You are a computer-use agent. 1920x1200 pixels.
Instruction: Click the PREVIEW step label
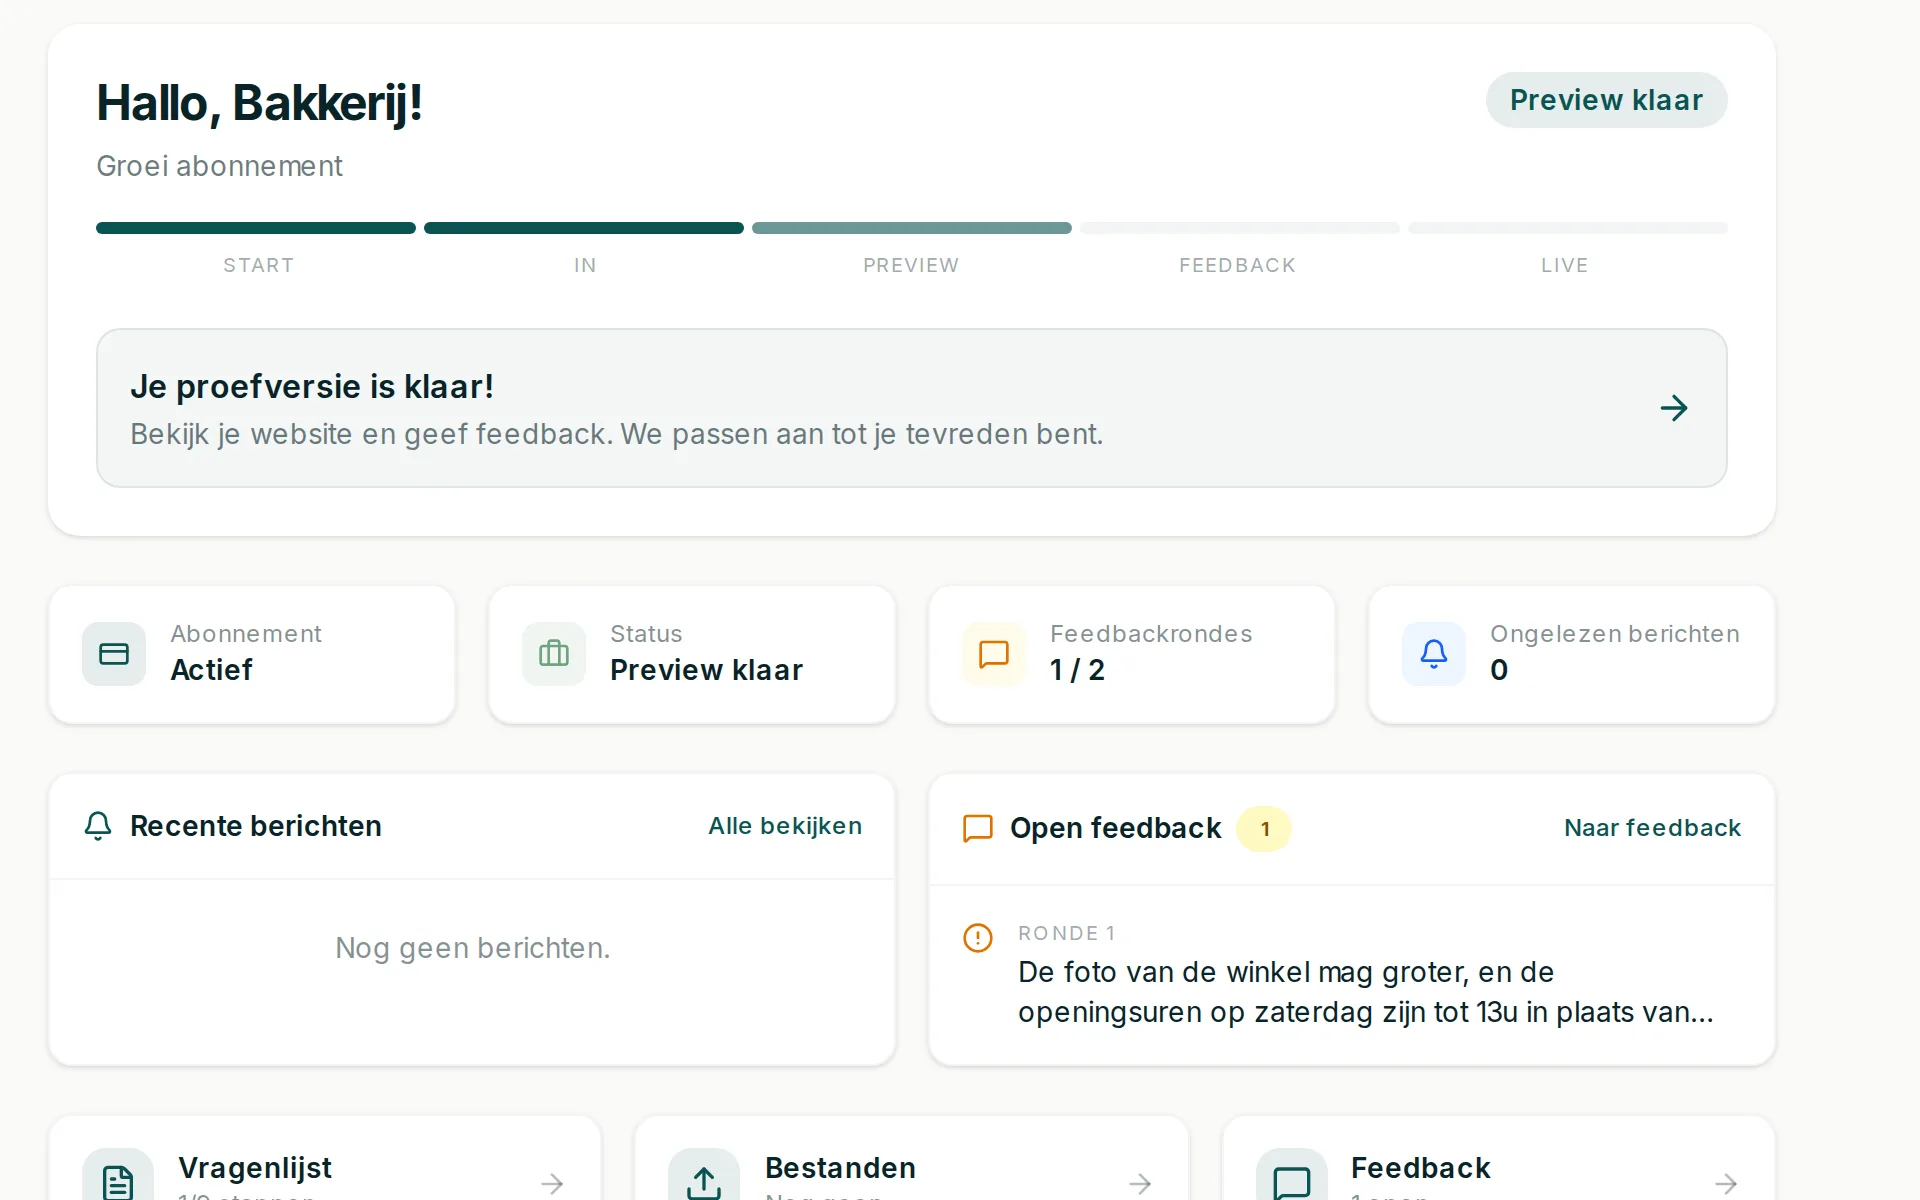coord(911,265)
